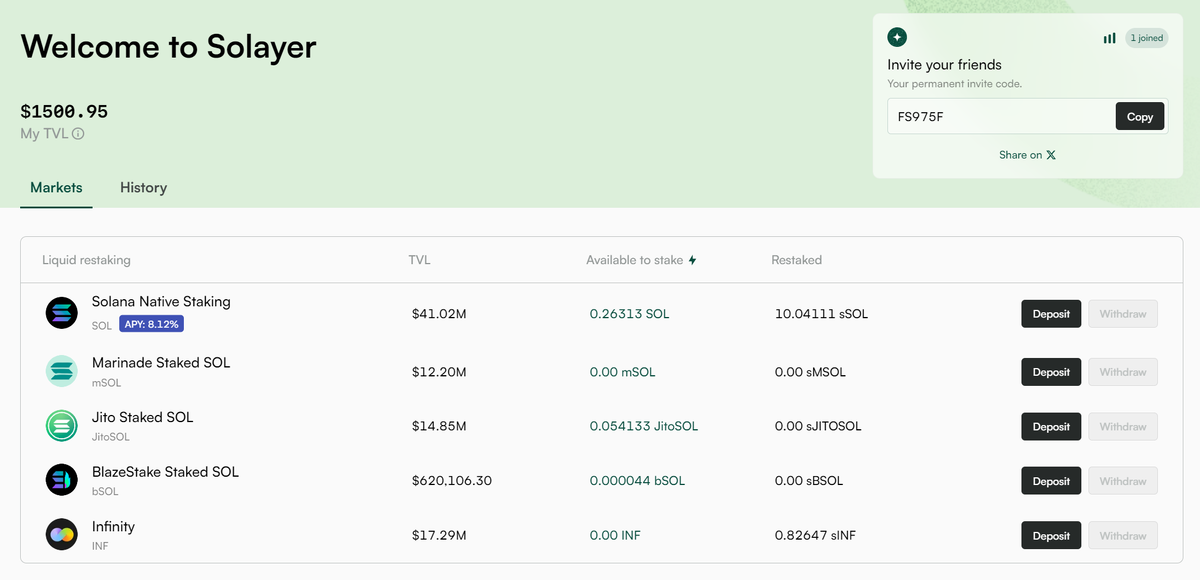
Task: Click the Infinity INF token icon
Action: tap(62, 535)
